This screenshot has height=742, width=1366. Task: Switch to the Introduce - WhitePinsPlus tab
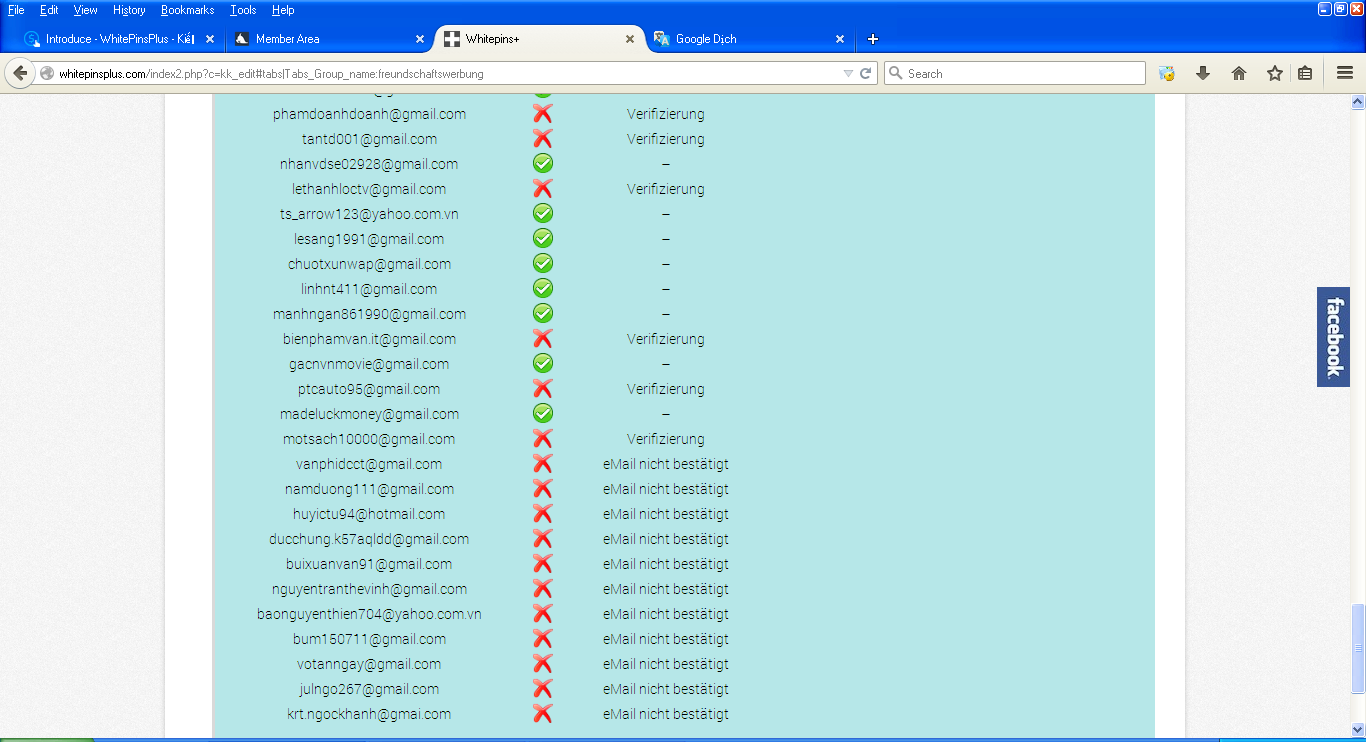tap(120, 39)
